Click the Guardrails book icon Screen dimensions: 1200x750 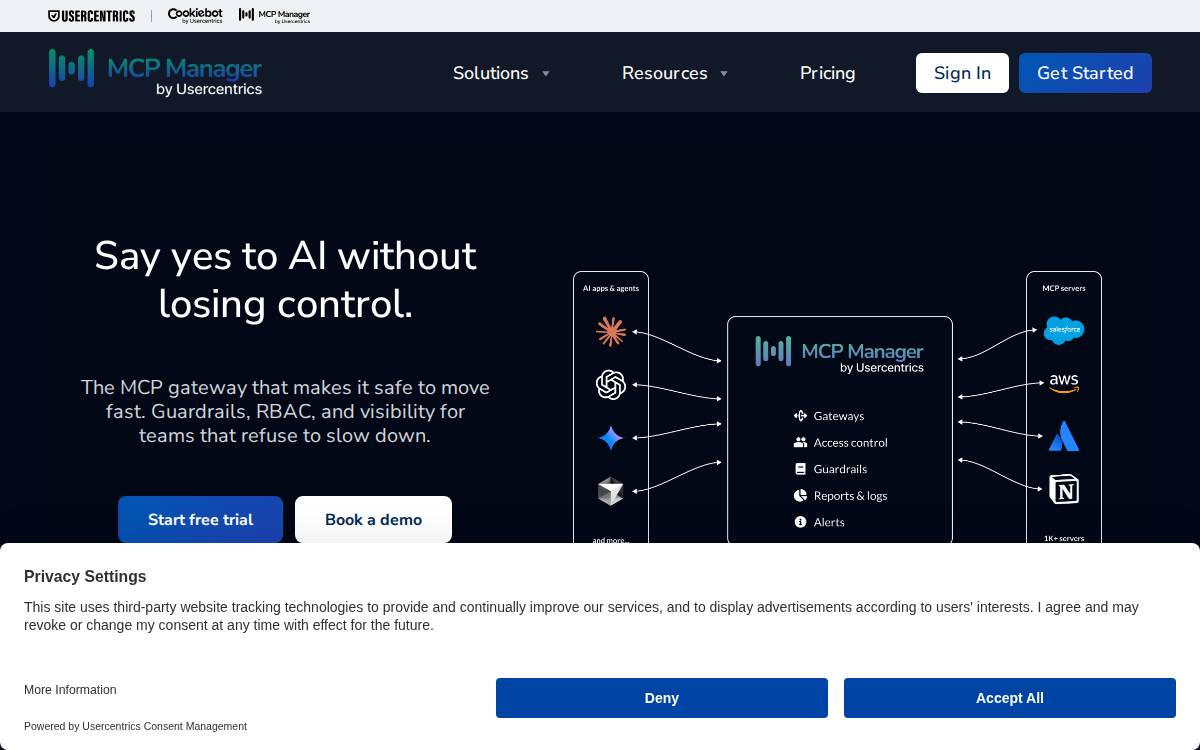(800, 469)
